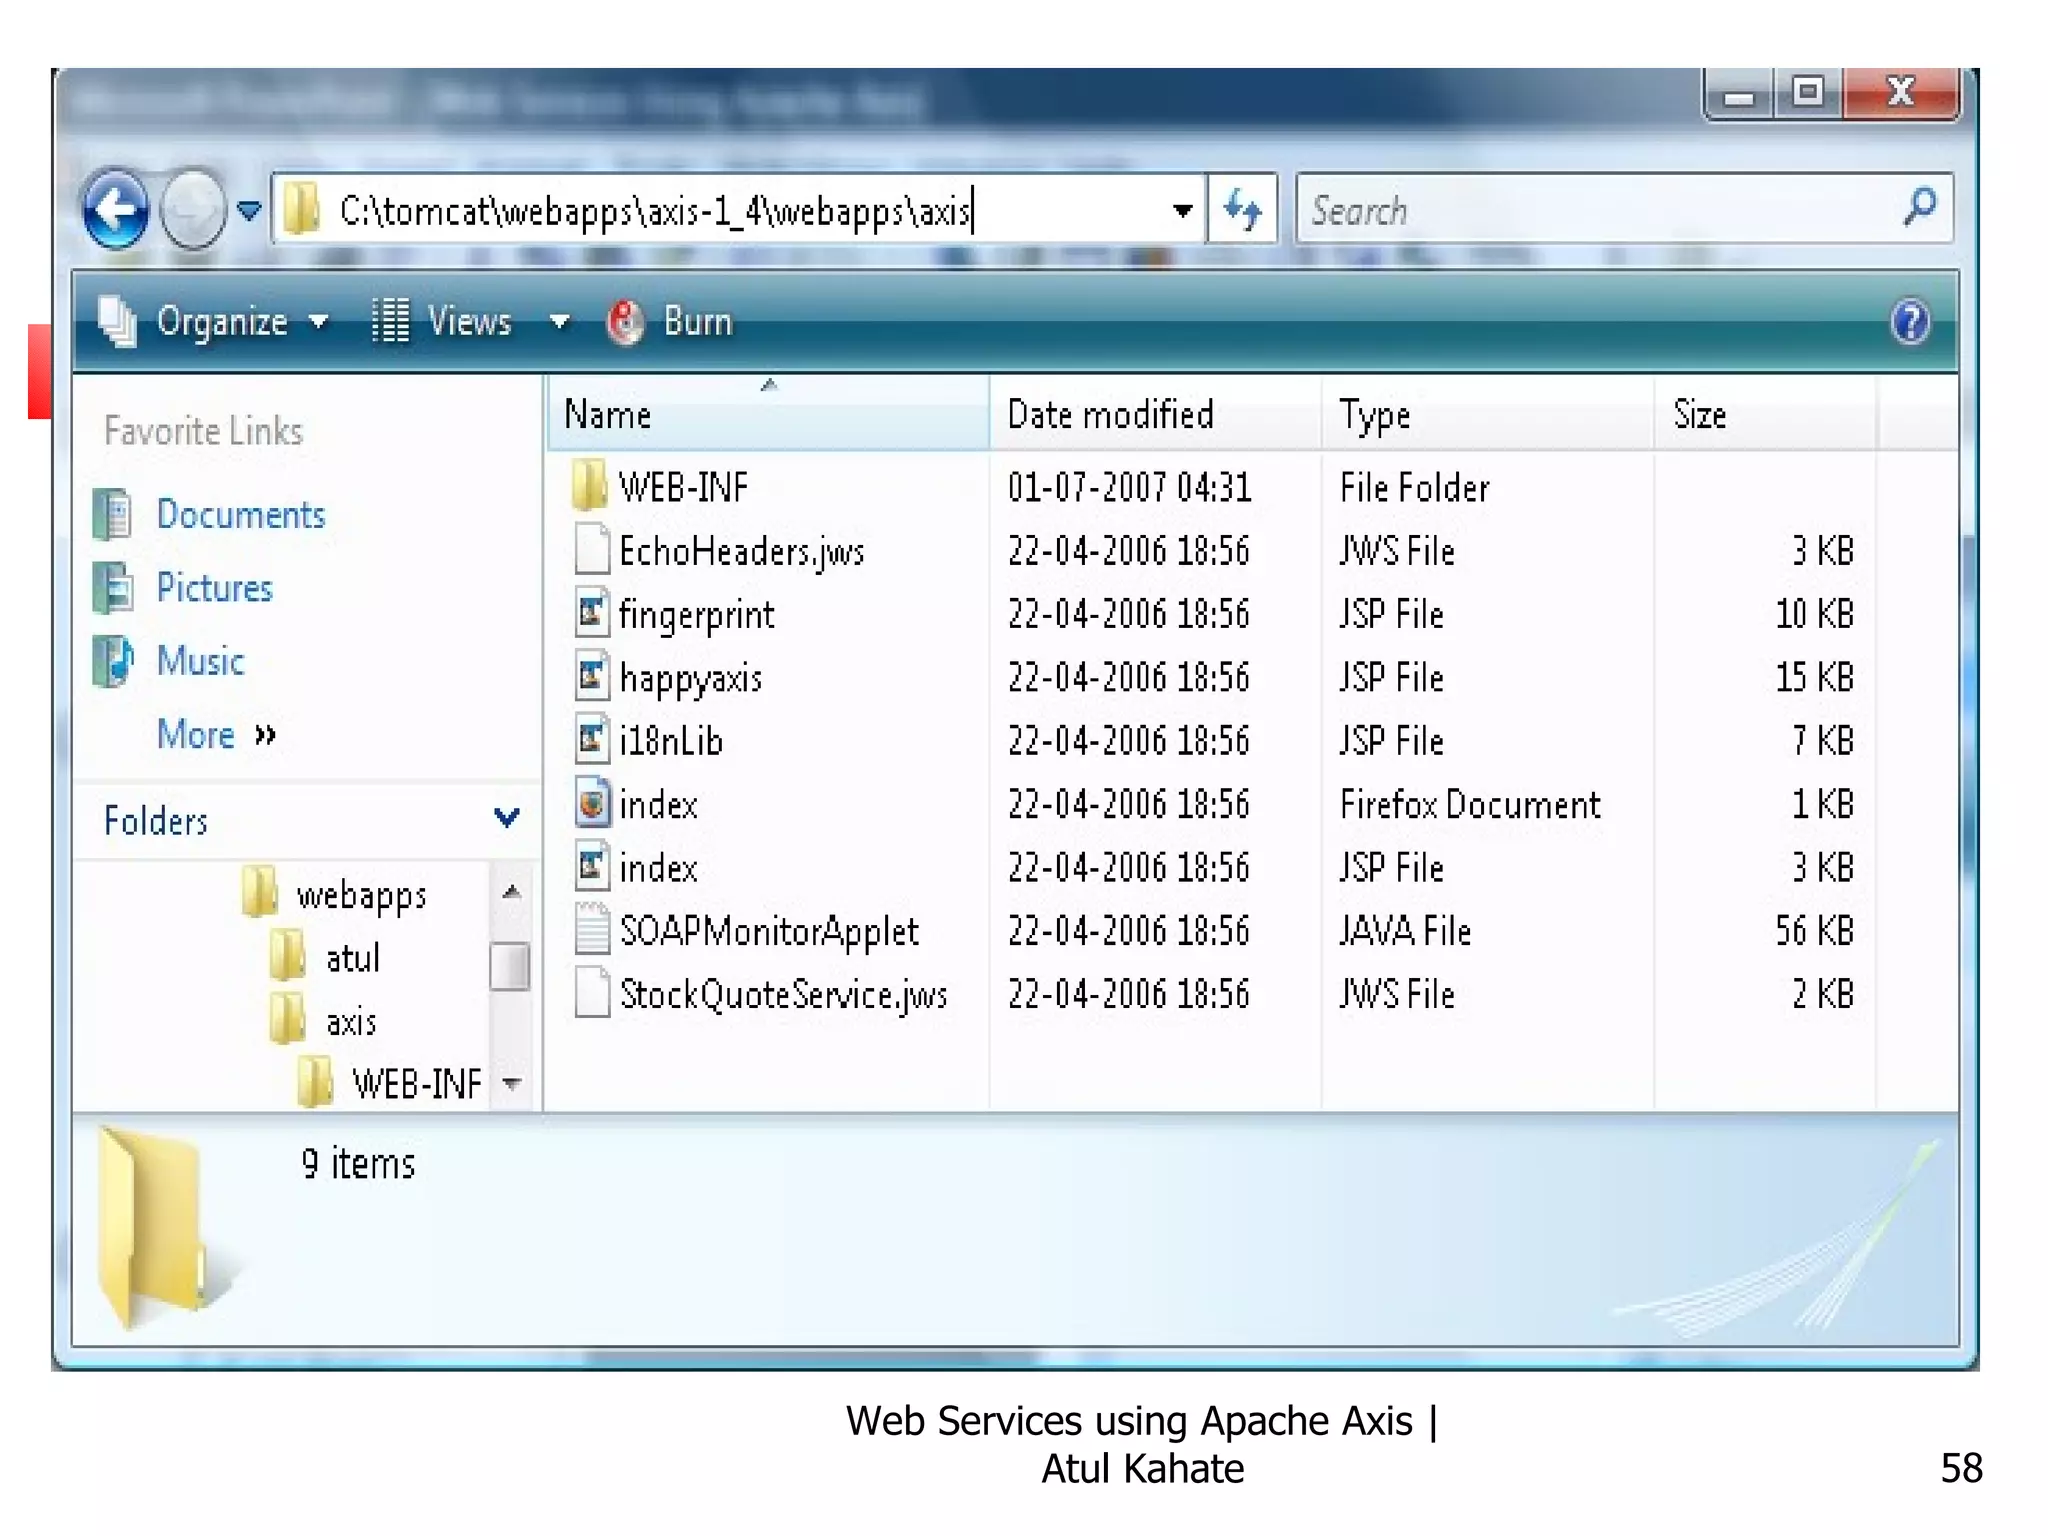This screenshot has height=1536, width=2048.
Task: Click the greyed Forward navigation button
Action: pyautogui.click(x=193, y=208)
